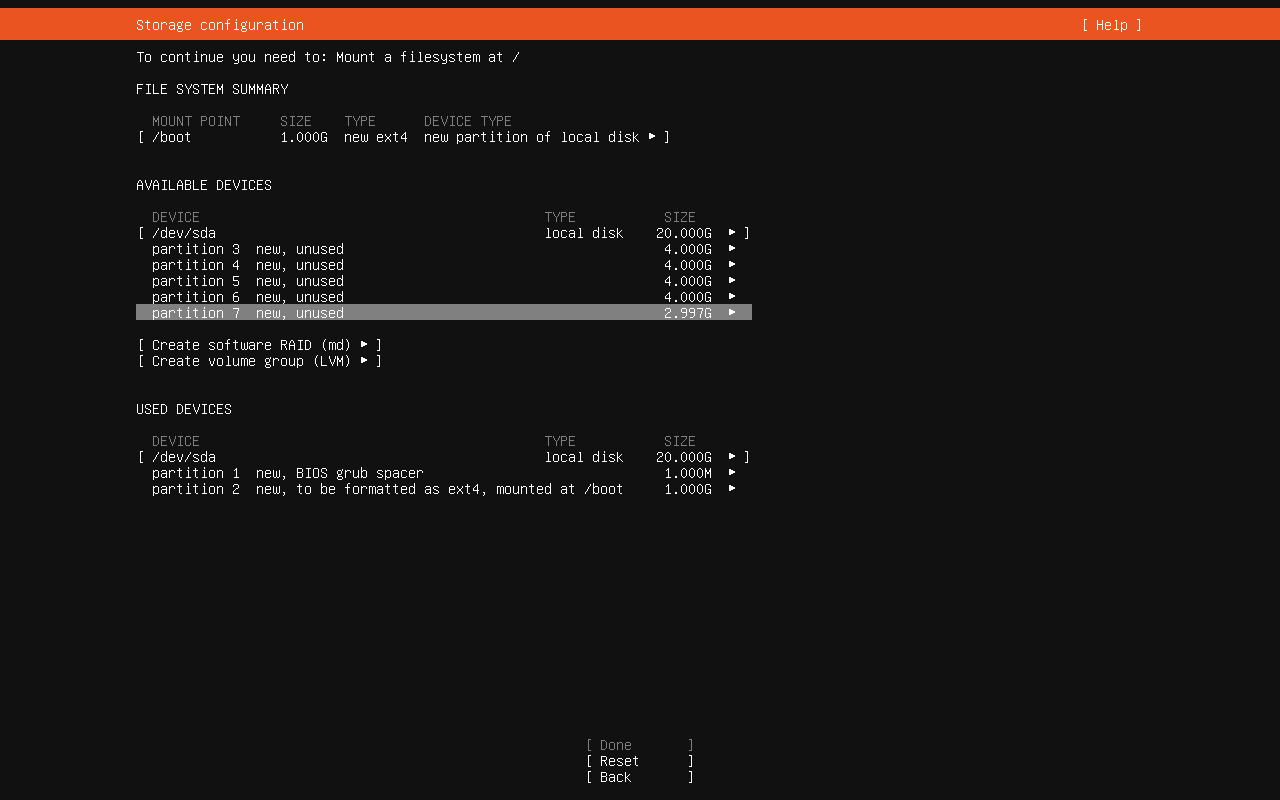Select partition 3 new, unused
This screenshot has width=1280, height=800.
click(248, 249)
